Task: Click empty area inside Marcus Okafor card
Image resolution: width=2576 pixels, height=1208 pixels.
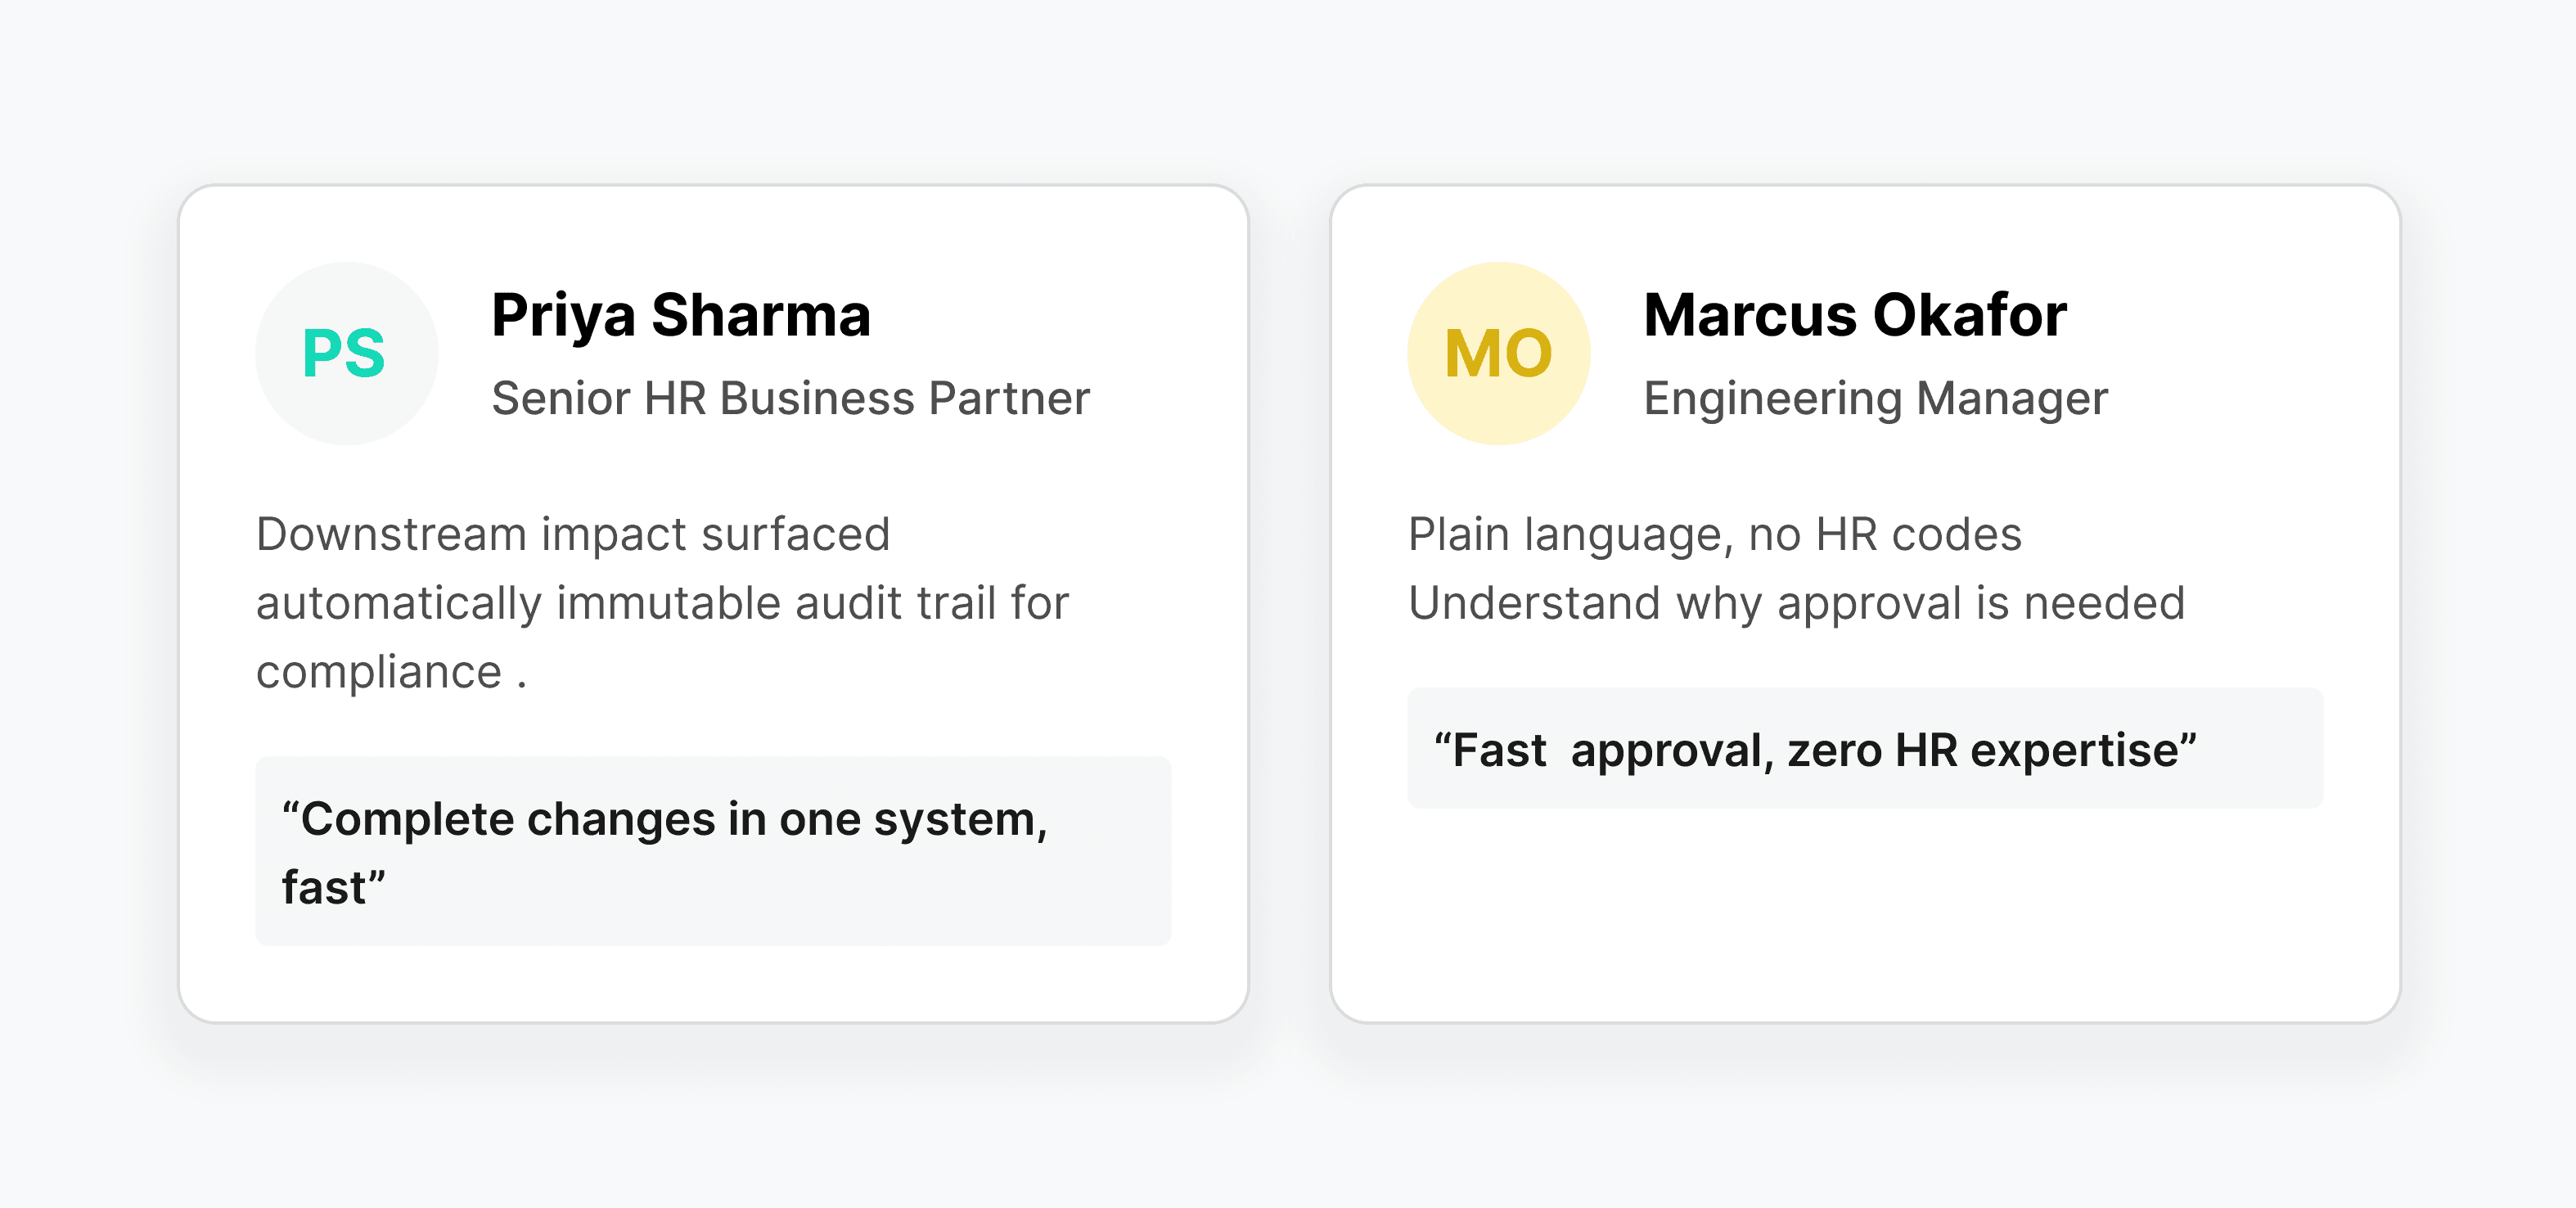Action: [1865, 915]
